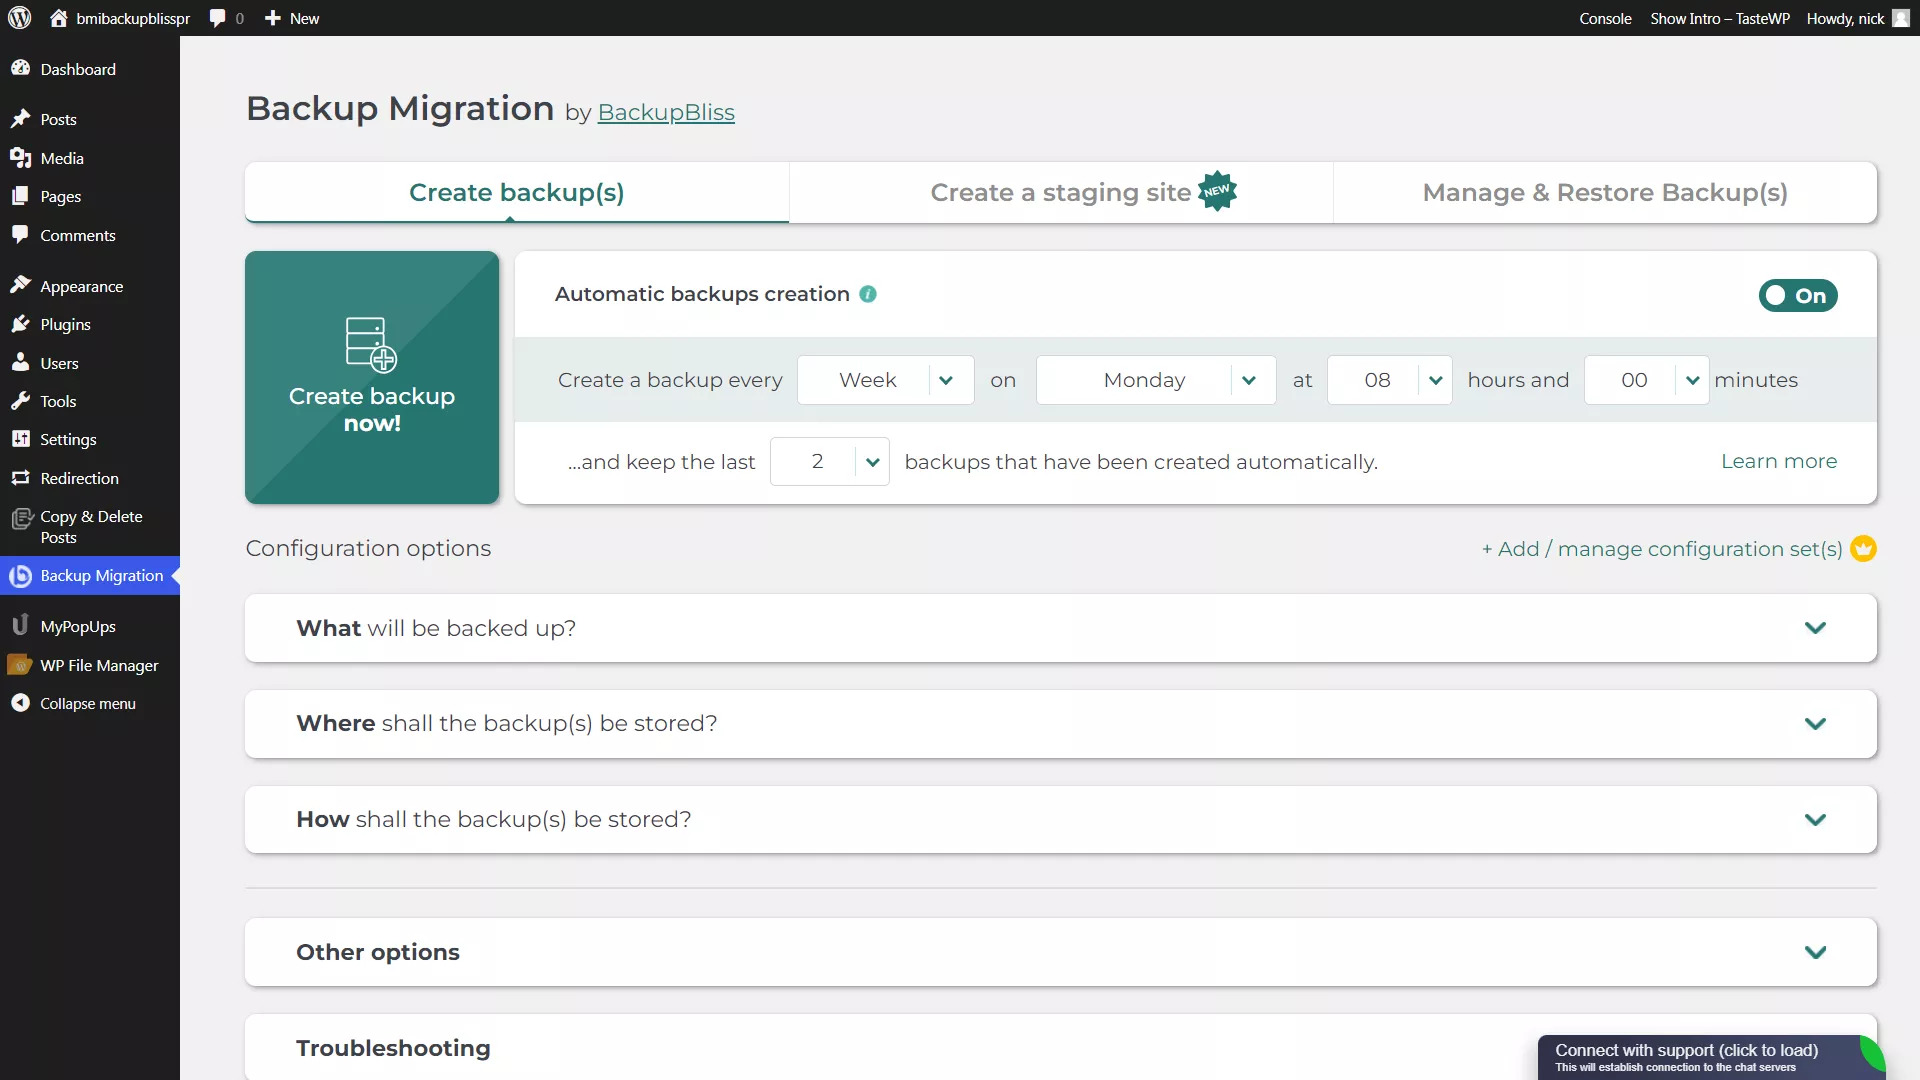Open the Monday day dropdown
The width and height of the screenshot is (1920, 1080).
(x=1155, y=380)
